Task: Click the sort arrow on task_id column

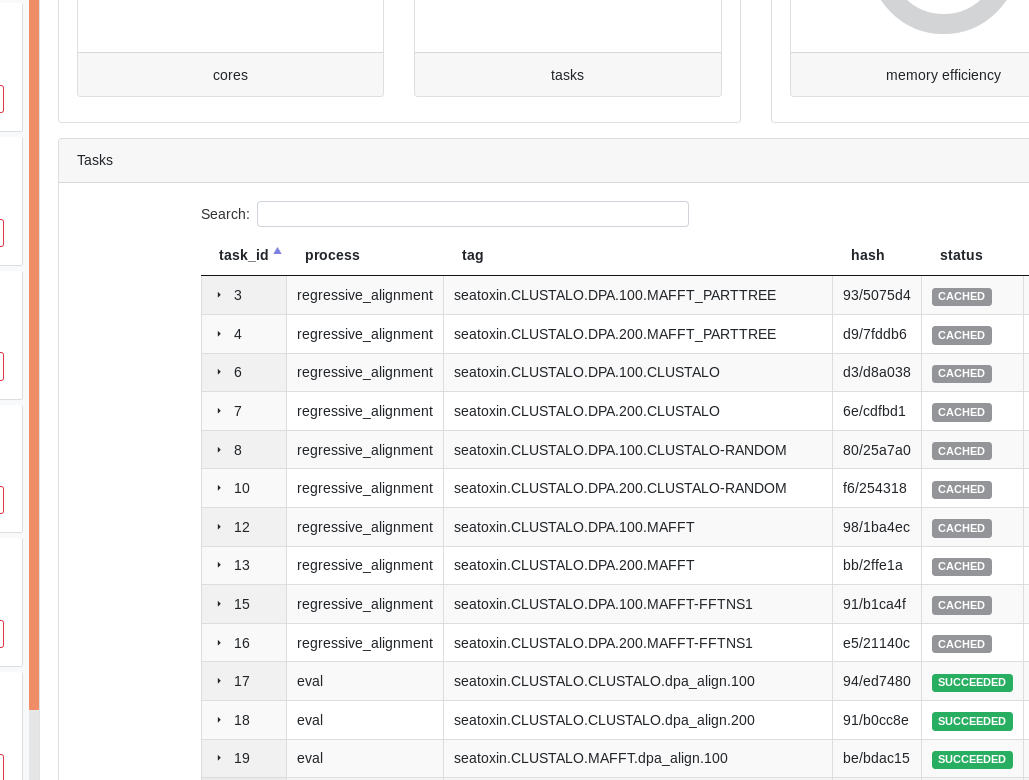Action: 278,251
